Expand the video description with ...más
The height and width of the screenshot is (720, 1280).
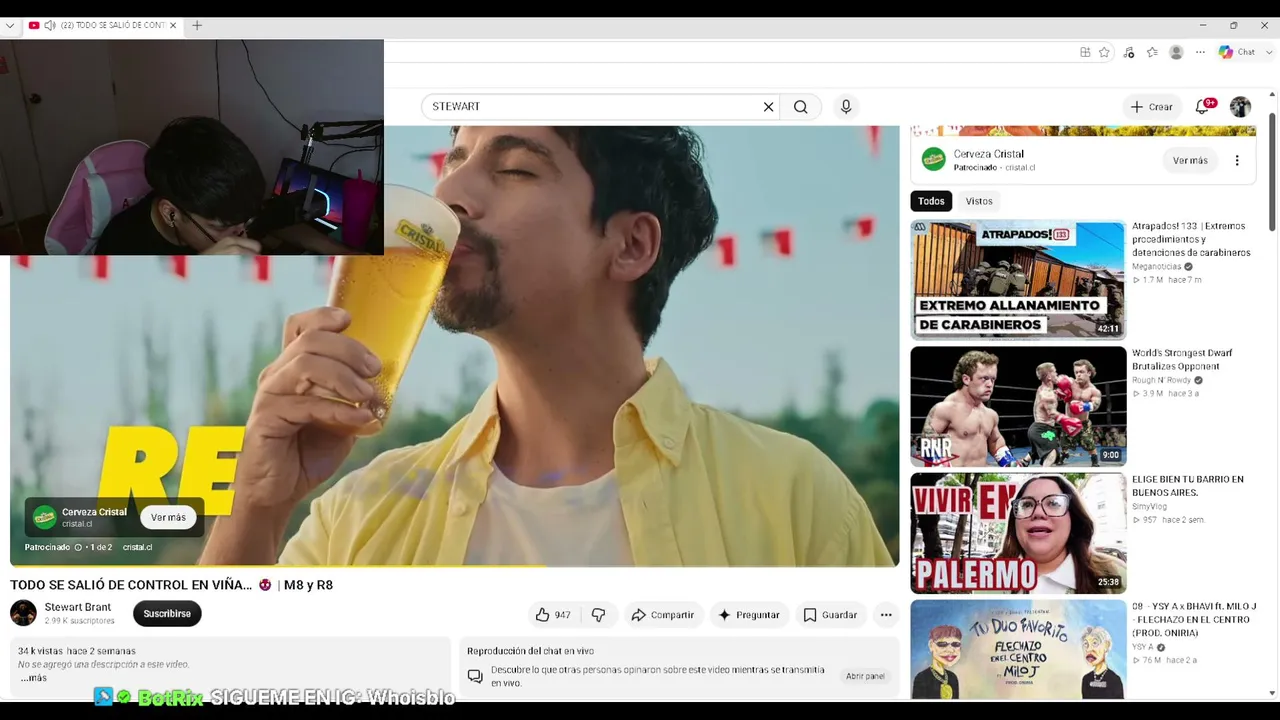point(33,678)
